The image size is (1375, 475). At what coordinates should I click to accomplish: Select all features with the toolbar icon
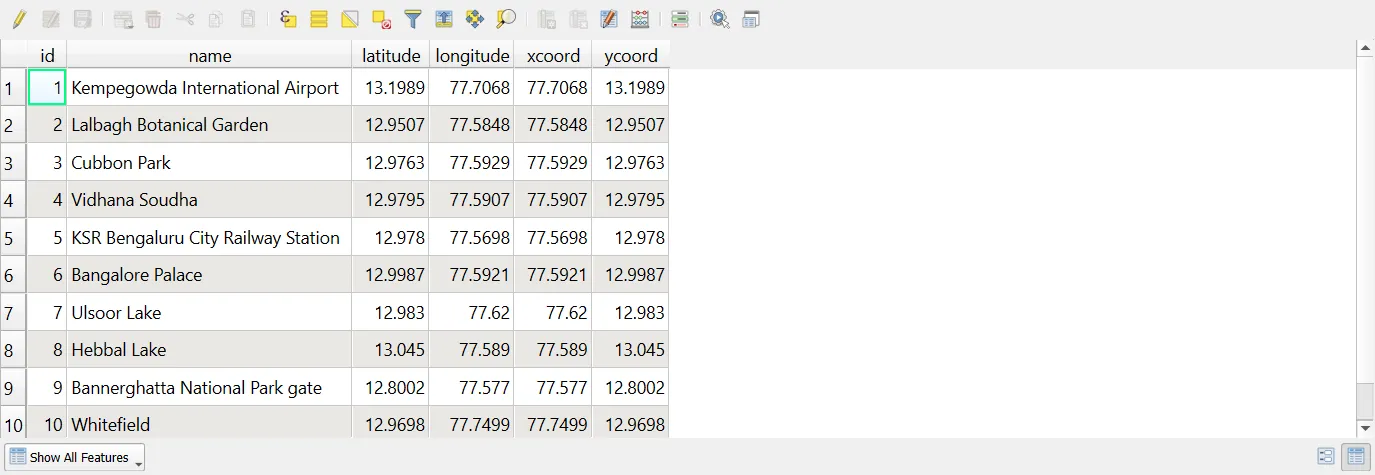point(319,19)
